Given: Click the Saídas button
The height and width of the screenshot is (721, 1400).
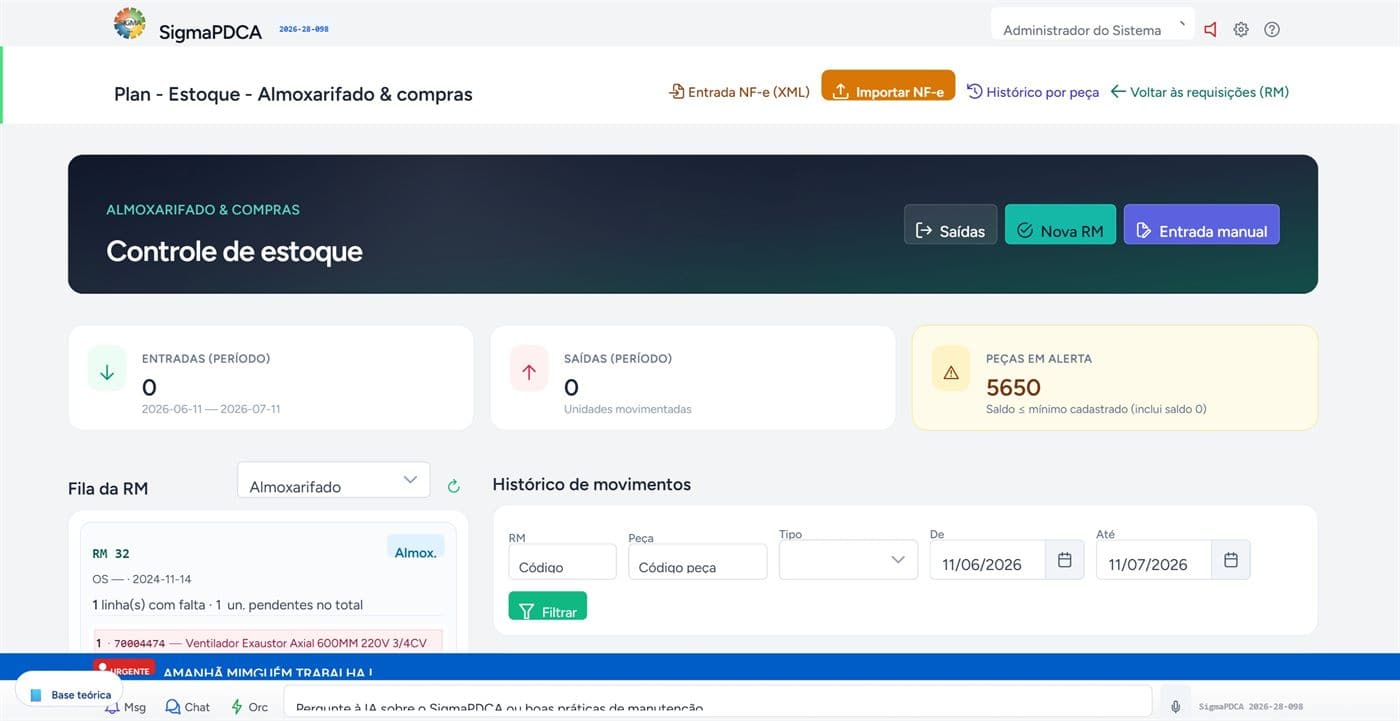Looking at the screenshot, I should [x=951, y=225].
